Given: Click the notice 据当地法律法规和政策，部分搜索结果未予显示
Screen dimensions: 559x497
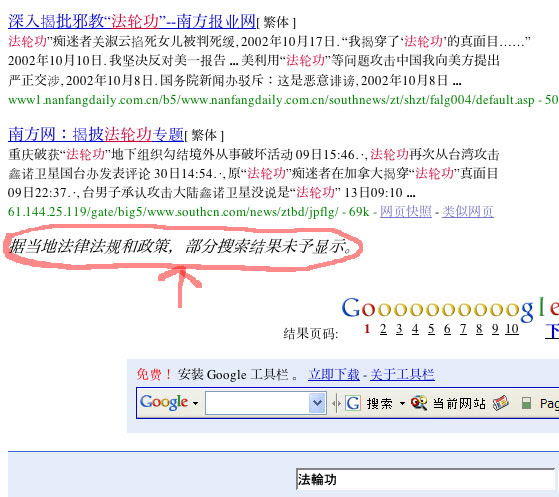Looking at the screenshot, I should [x=180, y=246].
